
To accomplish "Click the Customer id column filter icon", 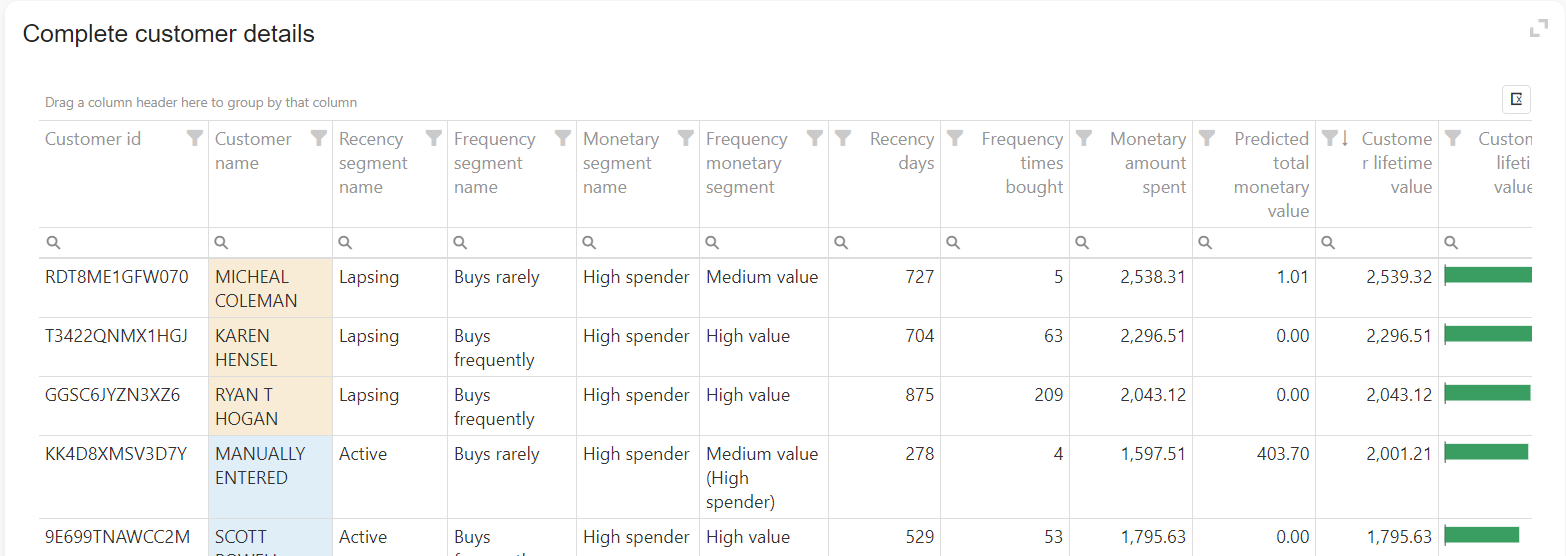I will [195, 139].
